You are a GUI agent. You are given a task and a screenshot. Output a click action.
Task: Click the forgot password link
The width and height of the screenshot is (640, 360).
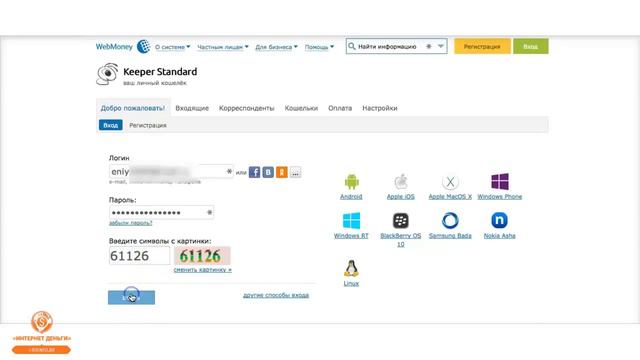tap(131, 223)
